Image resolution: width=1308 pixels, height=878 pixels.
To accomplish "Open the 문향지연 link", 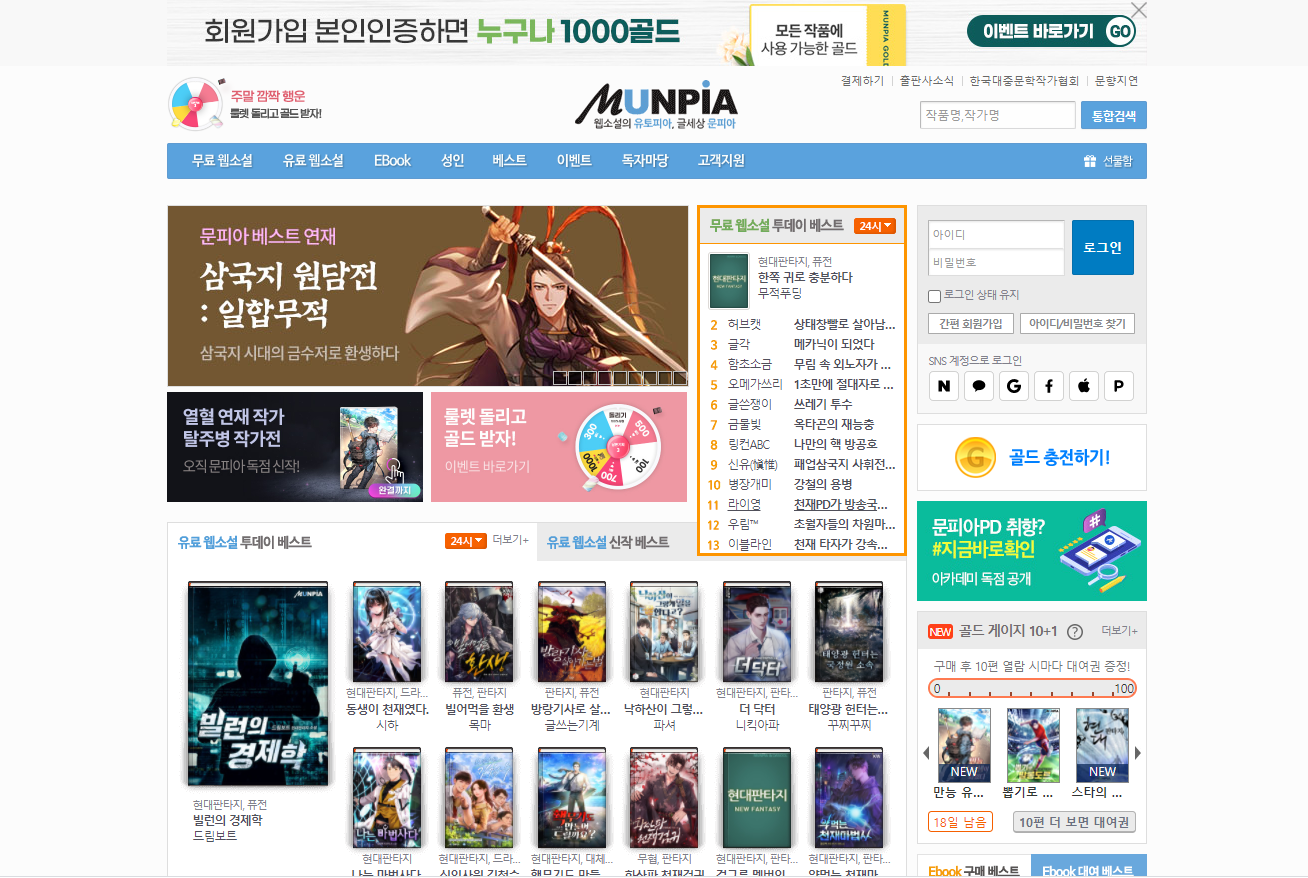I will coord(1116,81).
